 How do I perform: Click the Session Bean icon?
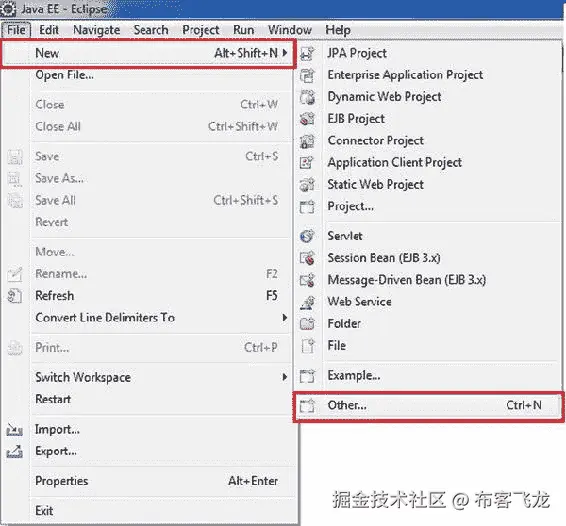(x=307, y=258)
